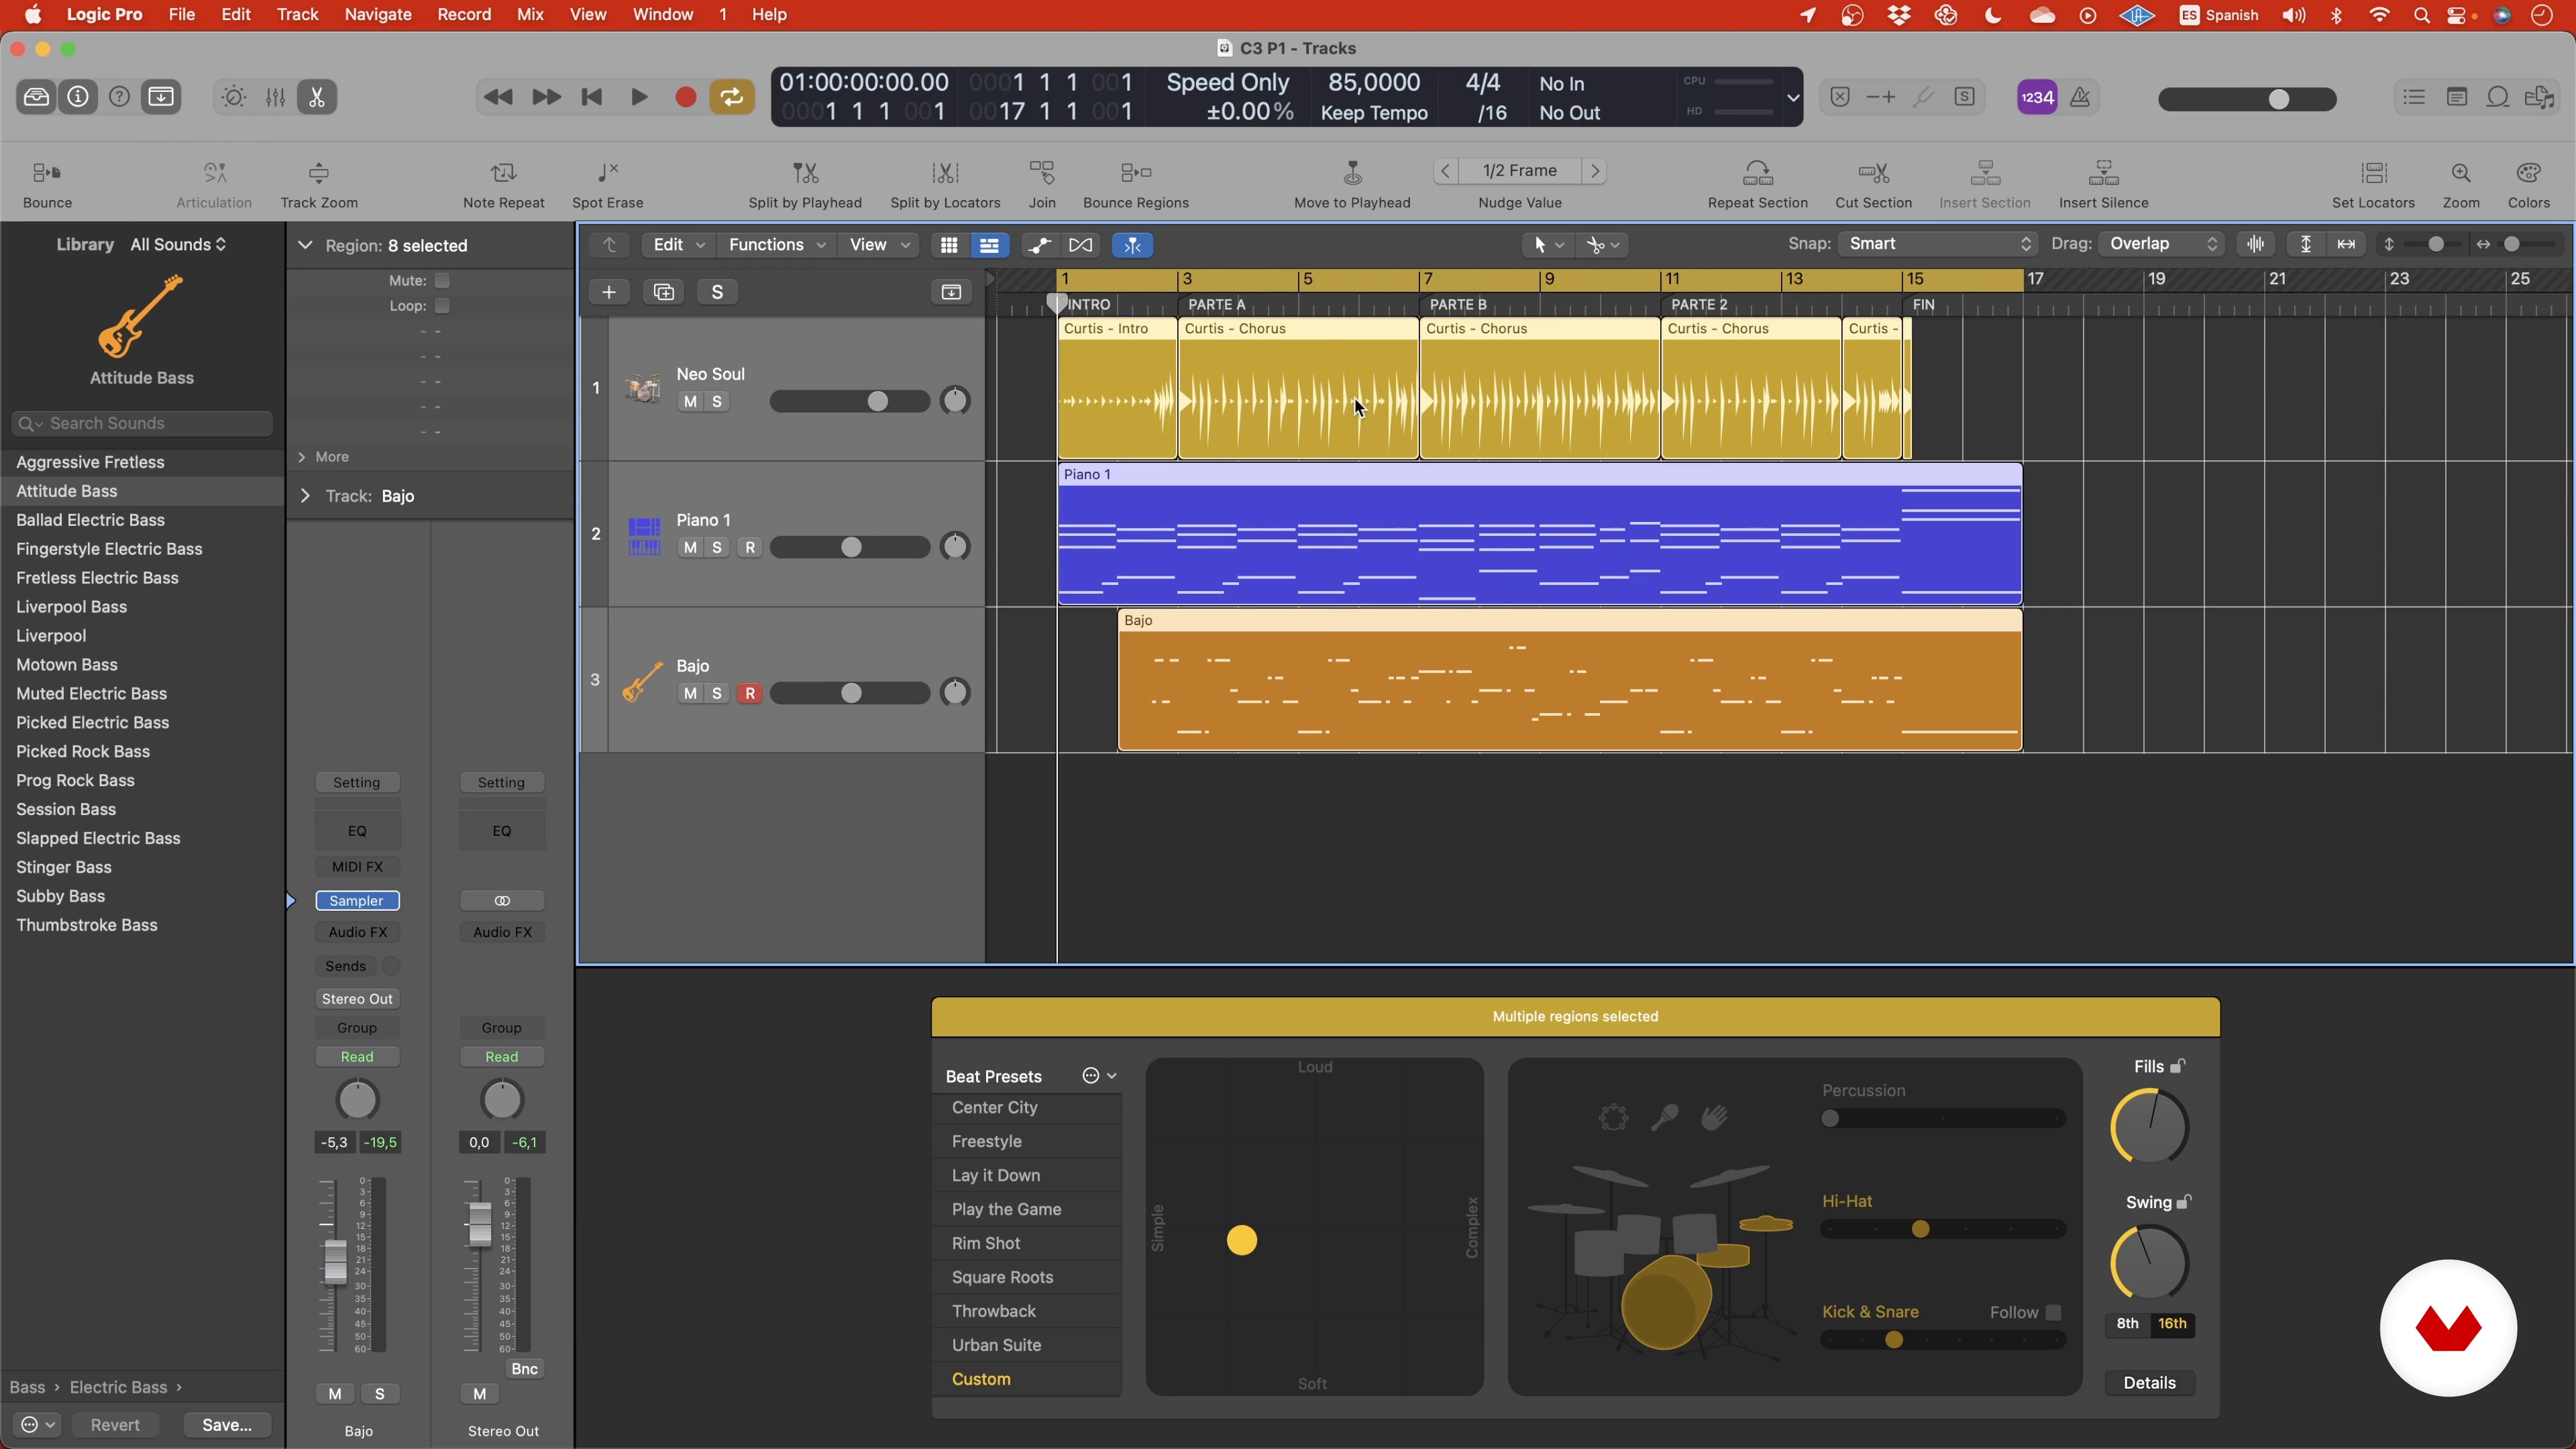Open the Navigate menu
The width and height of the screenshot is (2576, 1449).
tap(378, 15)
